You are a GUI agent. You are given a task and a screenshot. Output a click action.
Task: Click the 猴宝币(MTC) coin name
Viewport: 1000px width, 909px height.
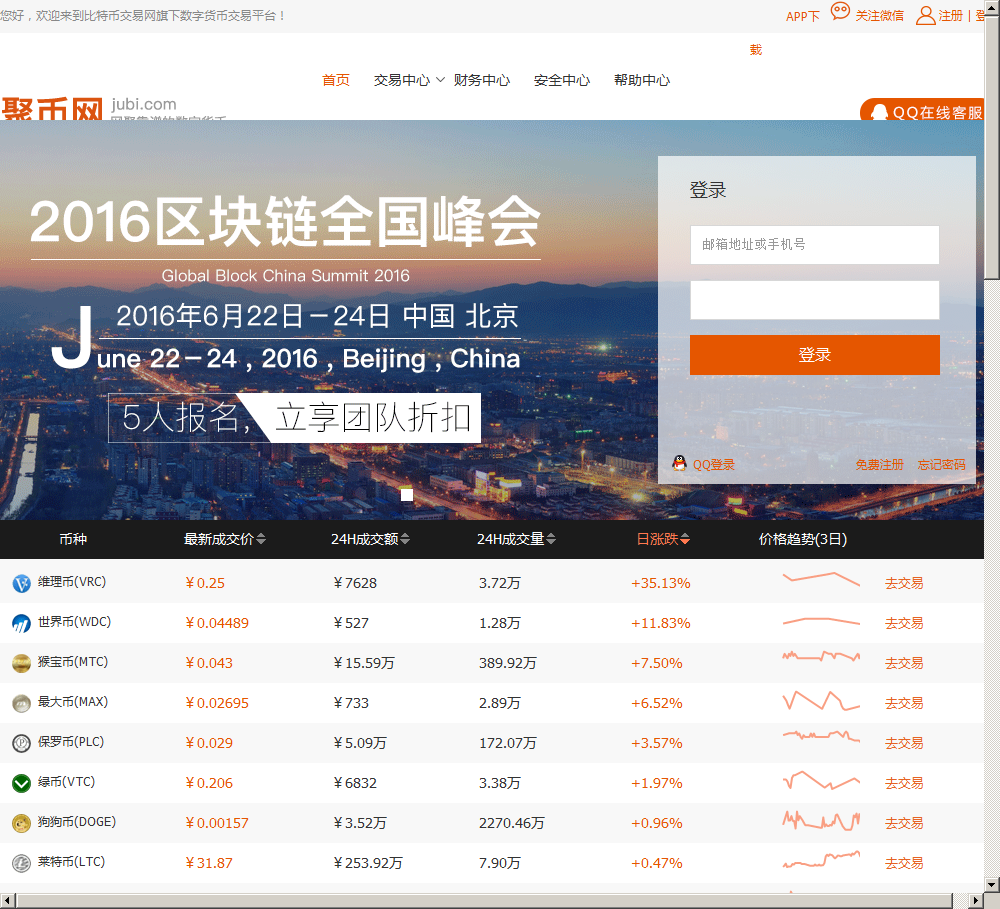point(73,662)
